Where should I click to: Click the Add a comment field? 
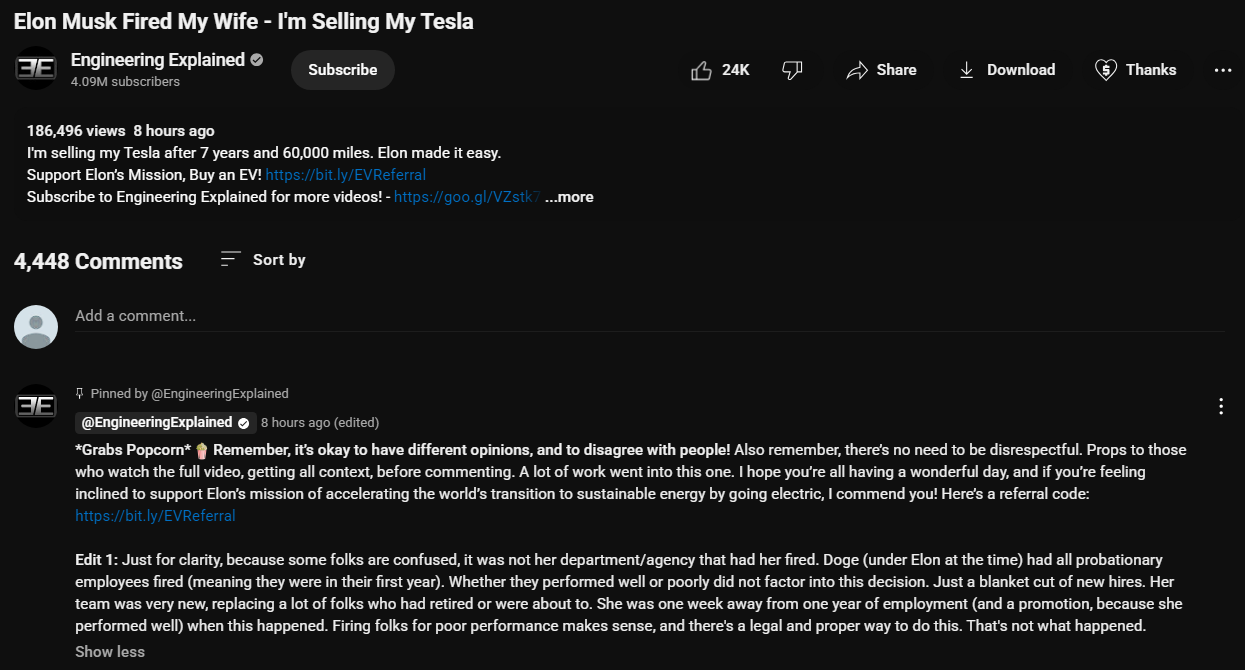(x=649, y=316)
